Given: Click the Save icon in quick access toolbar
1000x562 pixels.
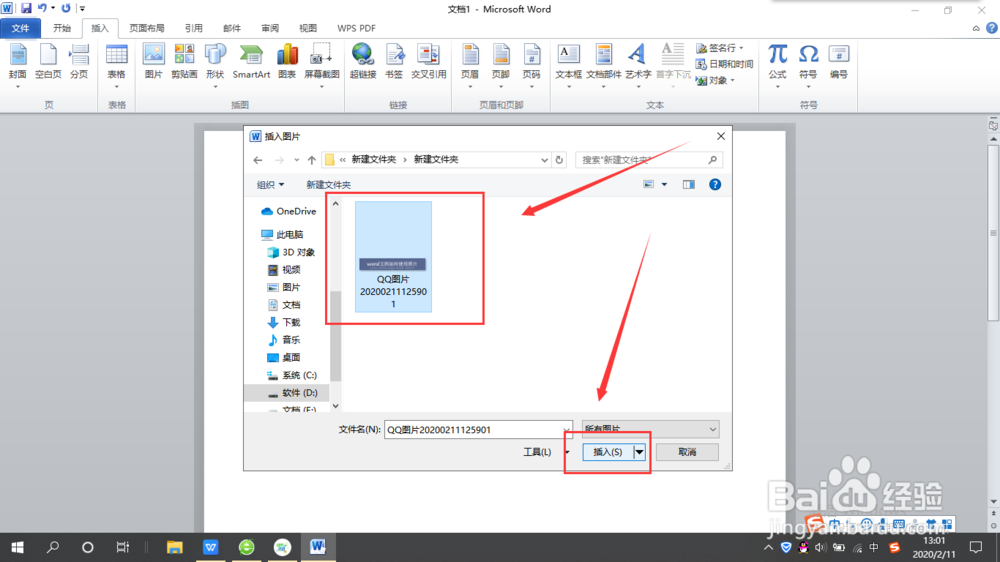Looking at the screenshot, I should coord(26,8).
